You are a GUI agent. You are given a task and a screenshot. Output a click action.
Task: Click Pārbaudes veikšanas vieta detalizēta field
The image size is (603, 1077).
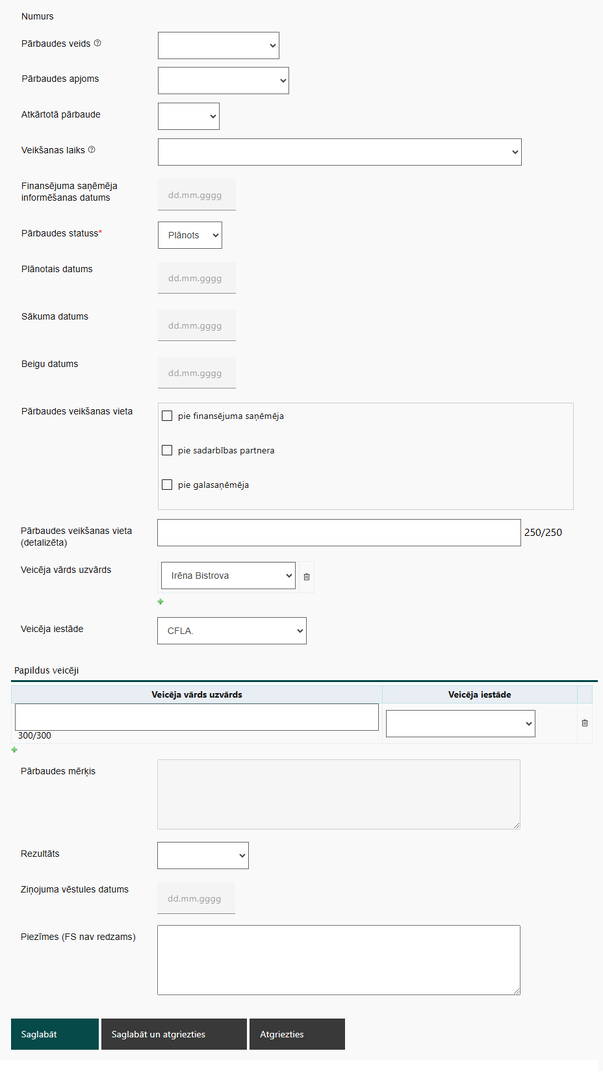click(x=339, y=533)
